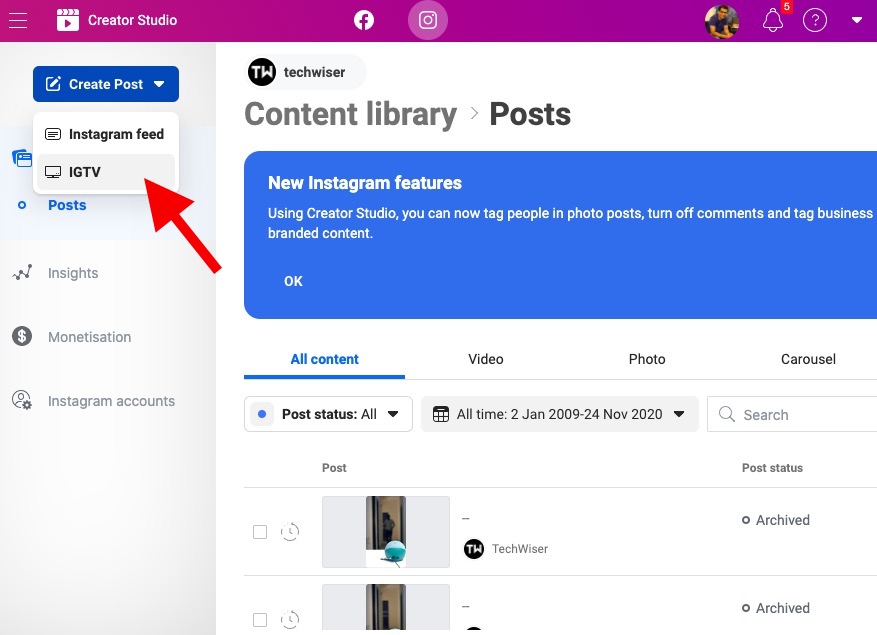Click the Creator Studio logo icon
Viewport: 877px width, 635px height.
(x=68, y=20)
